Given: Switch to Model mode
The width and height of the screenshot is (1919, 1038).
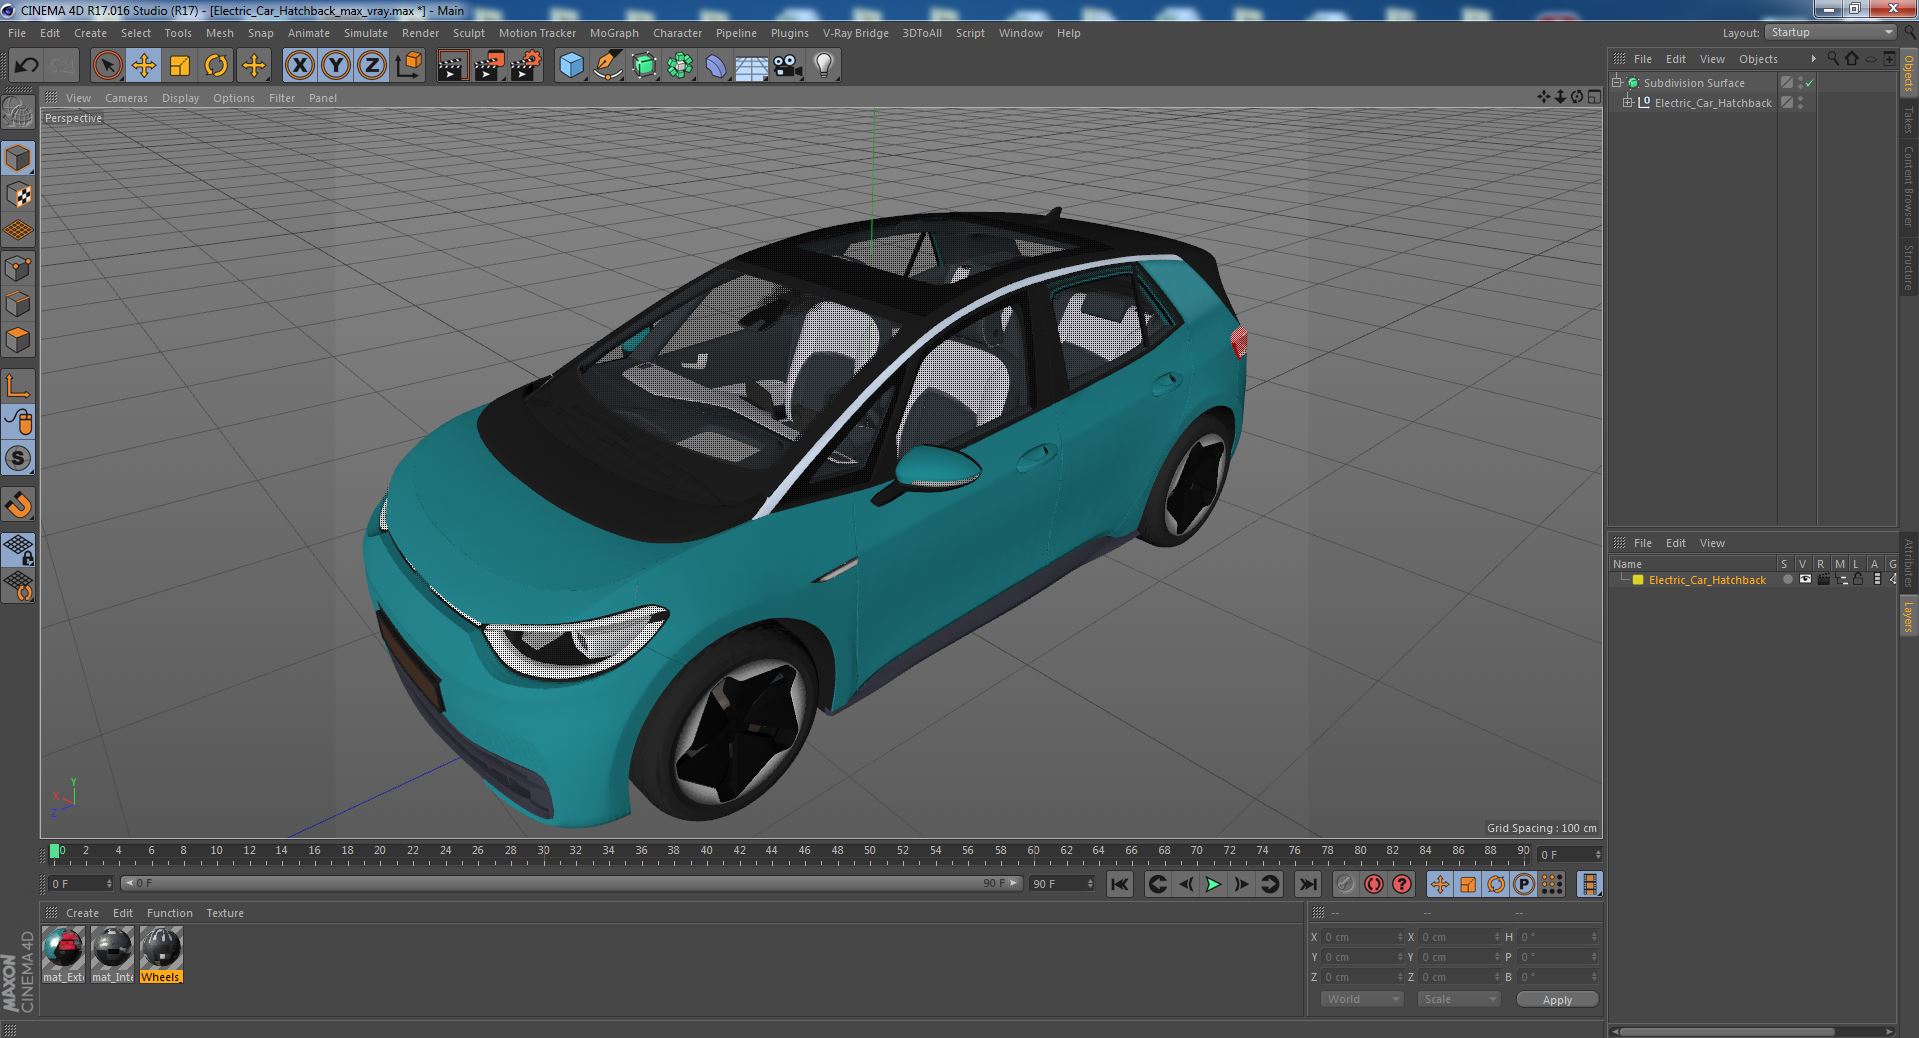Looking at the screenshot, I should pyautogui.click(x=18, y=158).
